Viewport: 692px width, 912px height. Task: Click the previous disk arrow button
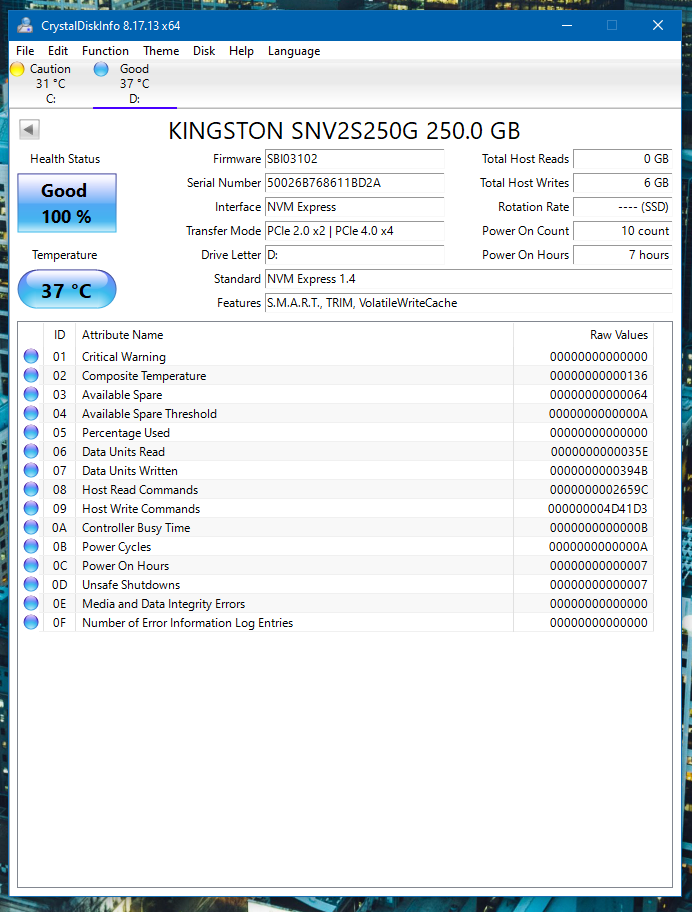click(29, 129)
